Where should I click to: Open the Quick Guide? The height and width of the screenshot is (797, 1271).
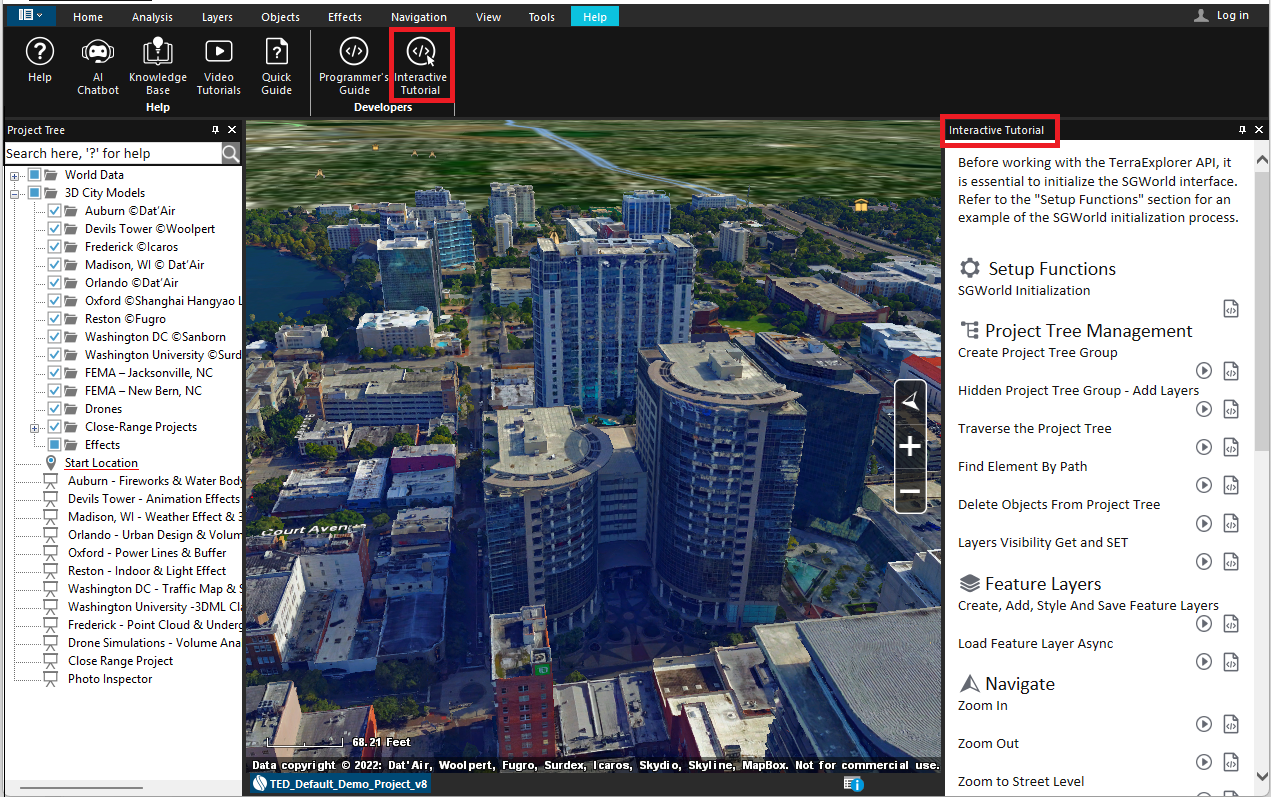[277, 66]
